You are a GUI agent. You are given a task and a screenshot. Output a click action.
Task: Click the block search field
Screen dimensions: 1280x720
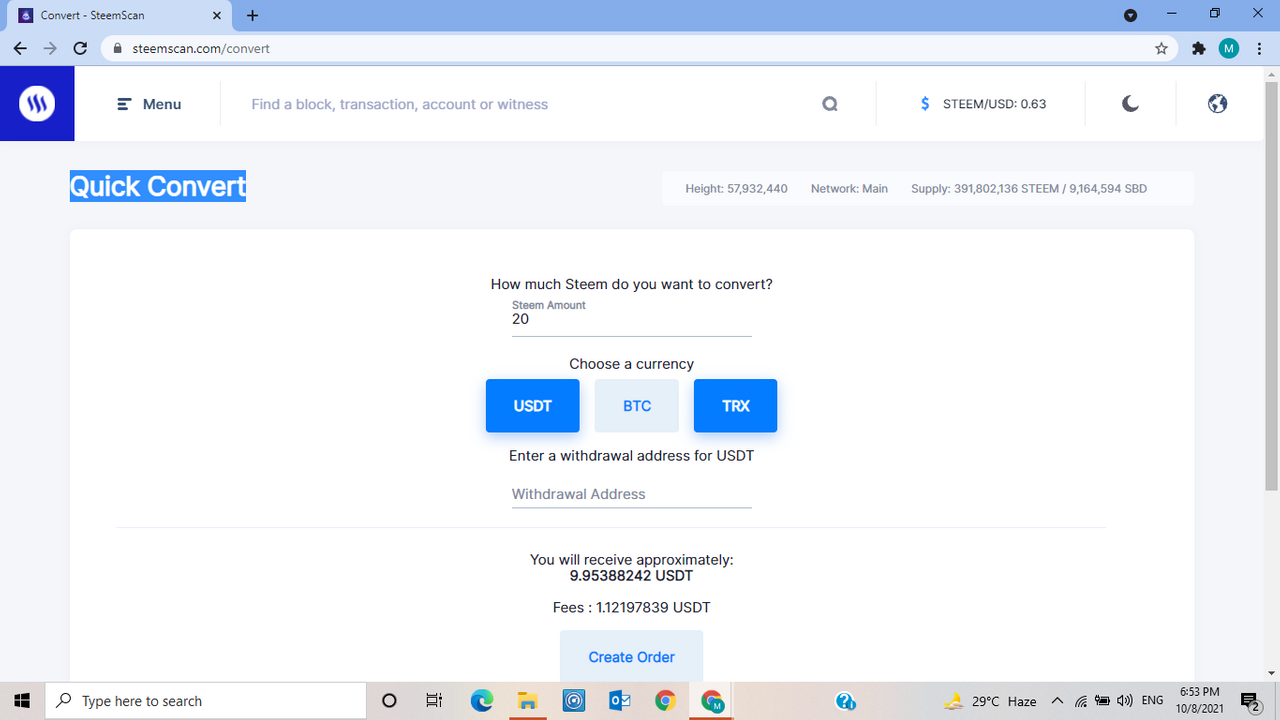click(x=530, y=104)
